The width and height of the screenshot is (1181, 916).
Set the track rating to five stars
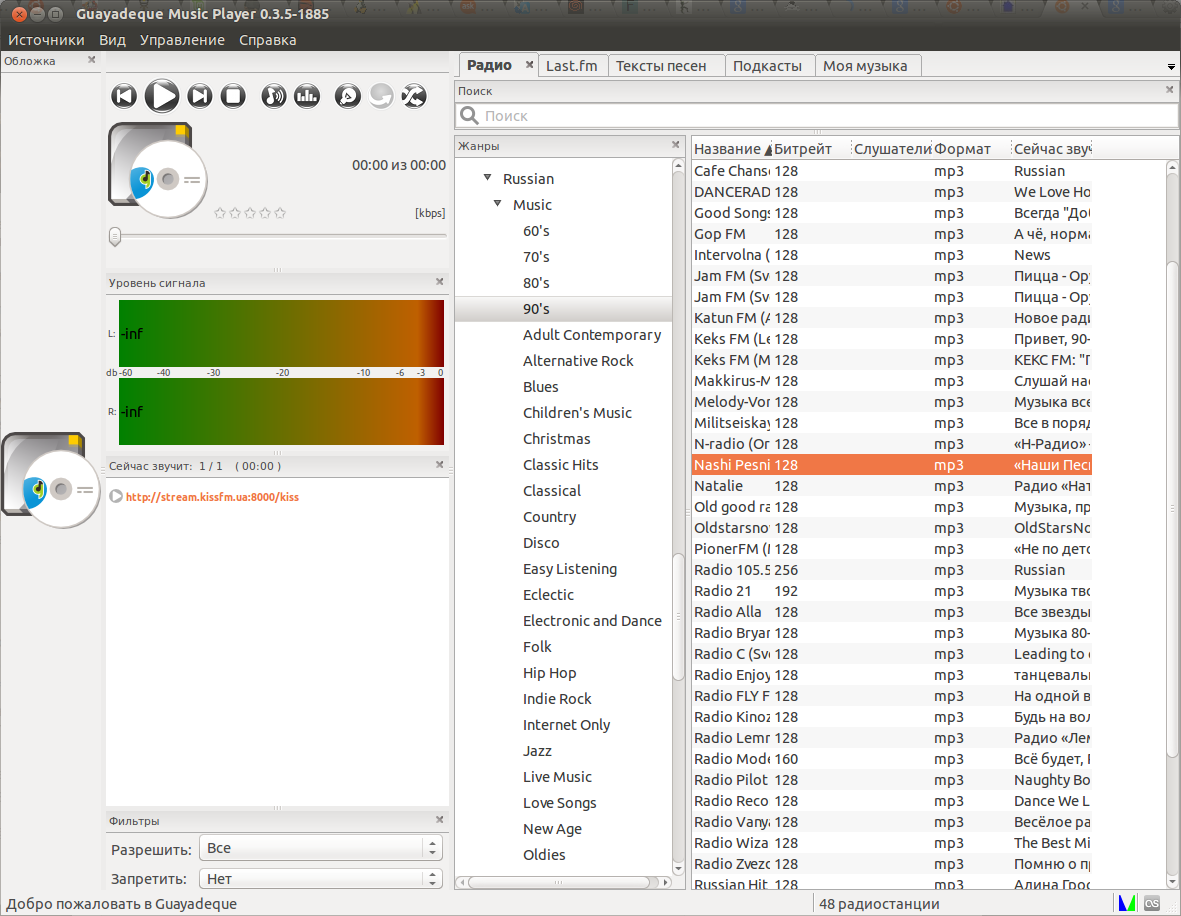[280, 213]
